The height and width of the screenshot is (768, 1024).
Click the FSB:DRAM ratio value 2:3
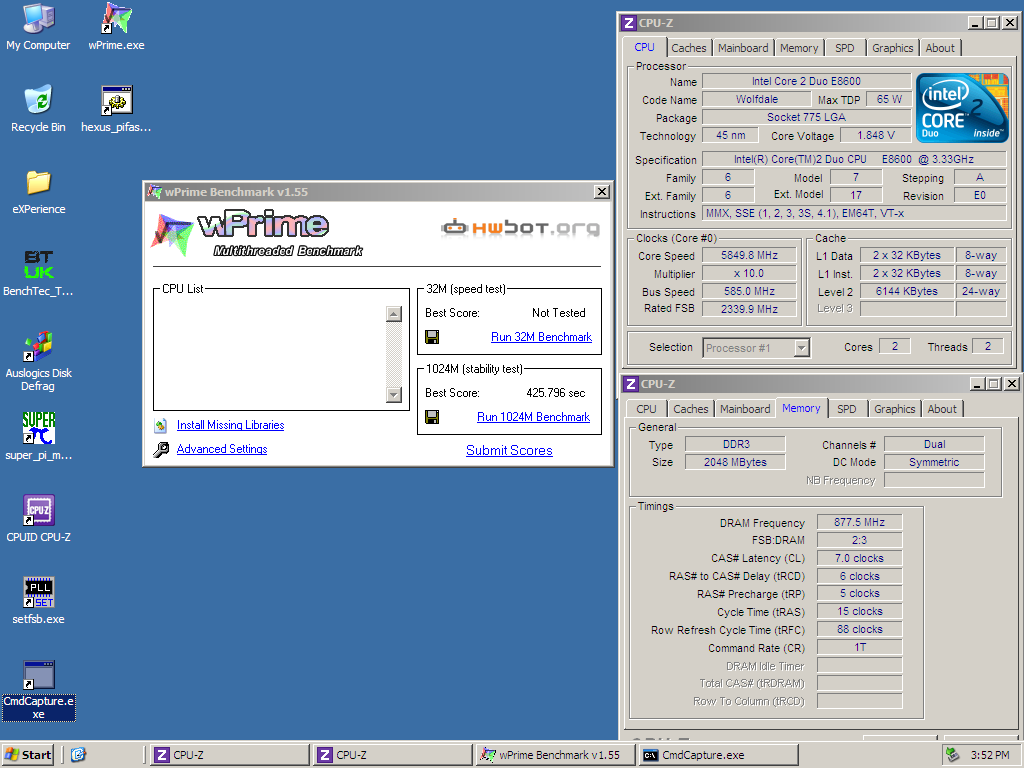pyautogui.click(x=859, y=540)
